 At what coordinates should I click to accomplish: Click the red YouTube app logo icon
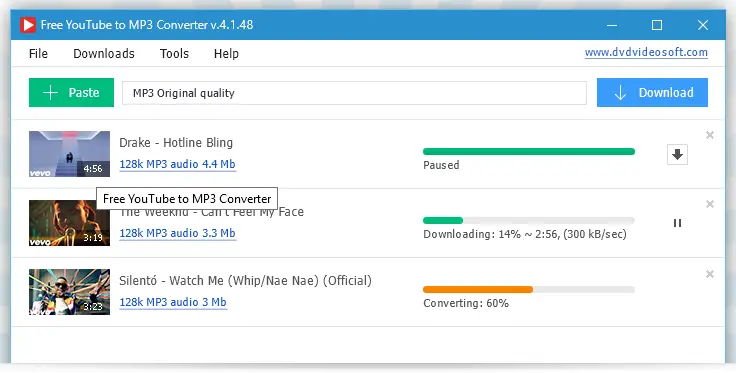28,25
